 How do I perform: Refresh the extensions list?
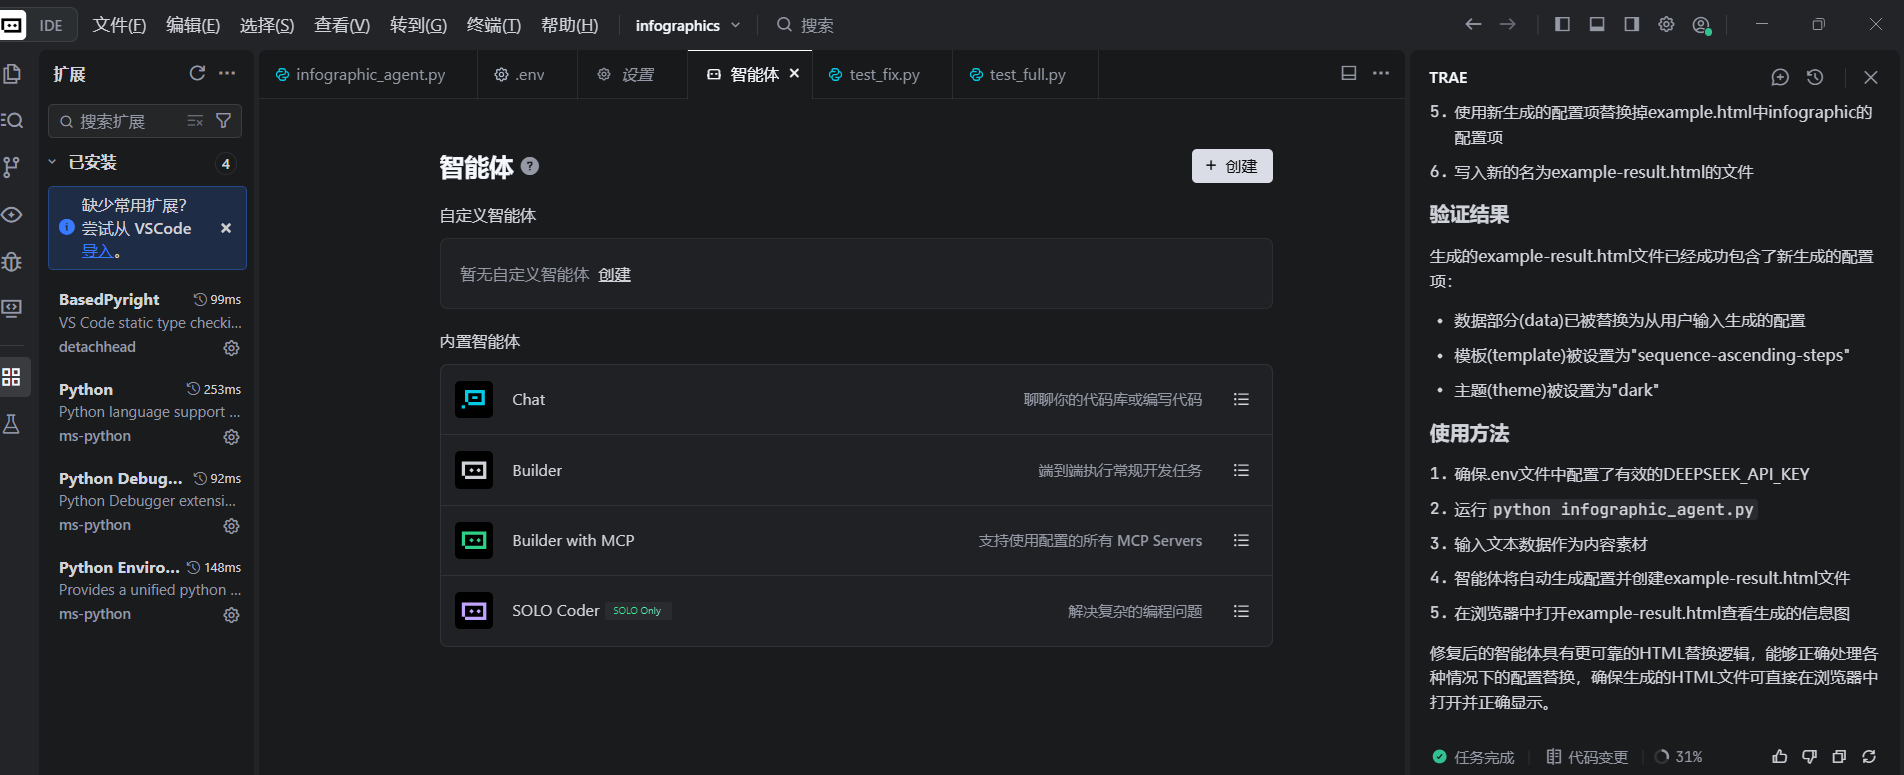coord(197,73)
